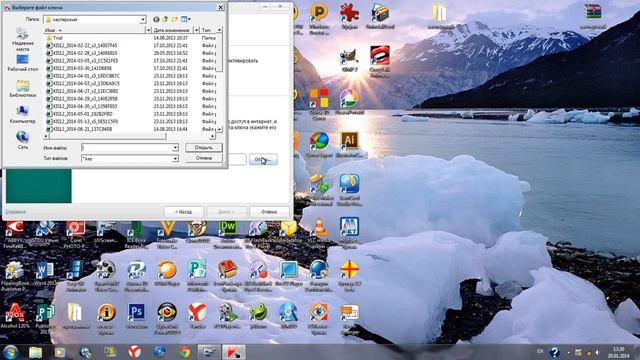Select the GIMP 2 desktop shortcut
The width and height of the screenshot is (640, 360).
349,61
